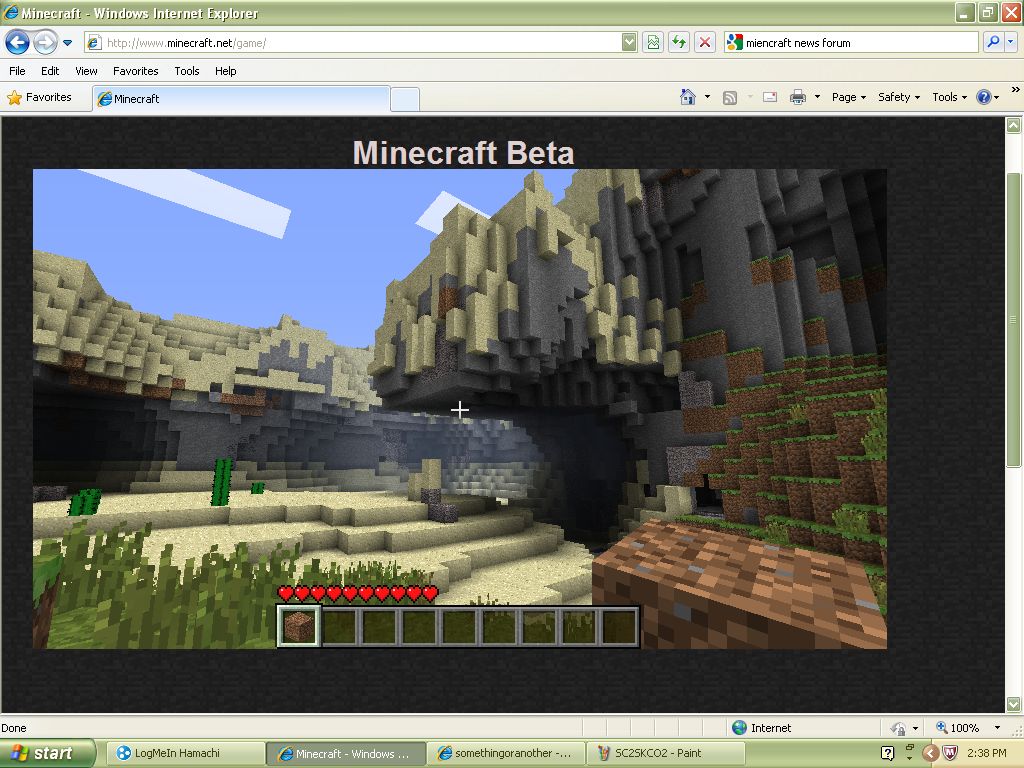Open the Tools command bar dropdown
1024x768 pixels.
[x=950, y=97]
